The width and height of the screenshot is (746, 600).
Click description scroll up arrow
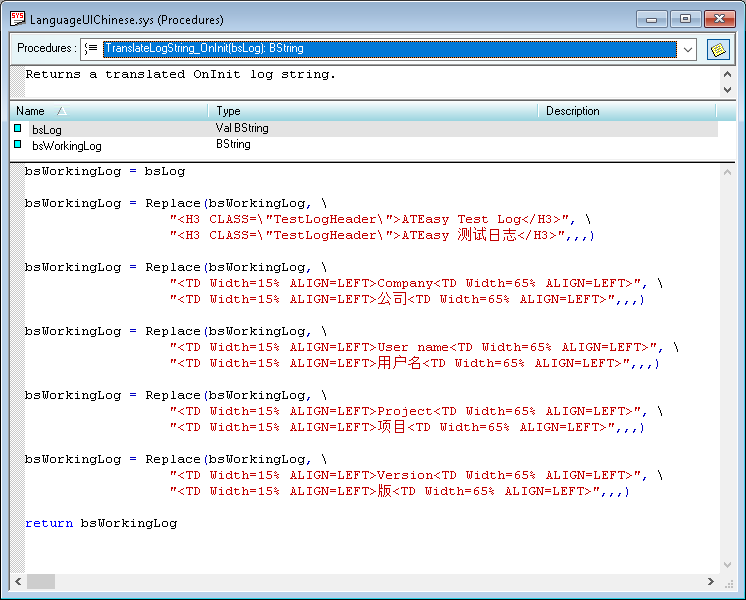(x=727, y=74)
